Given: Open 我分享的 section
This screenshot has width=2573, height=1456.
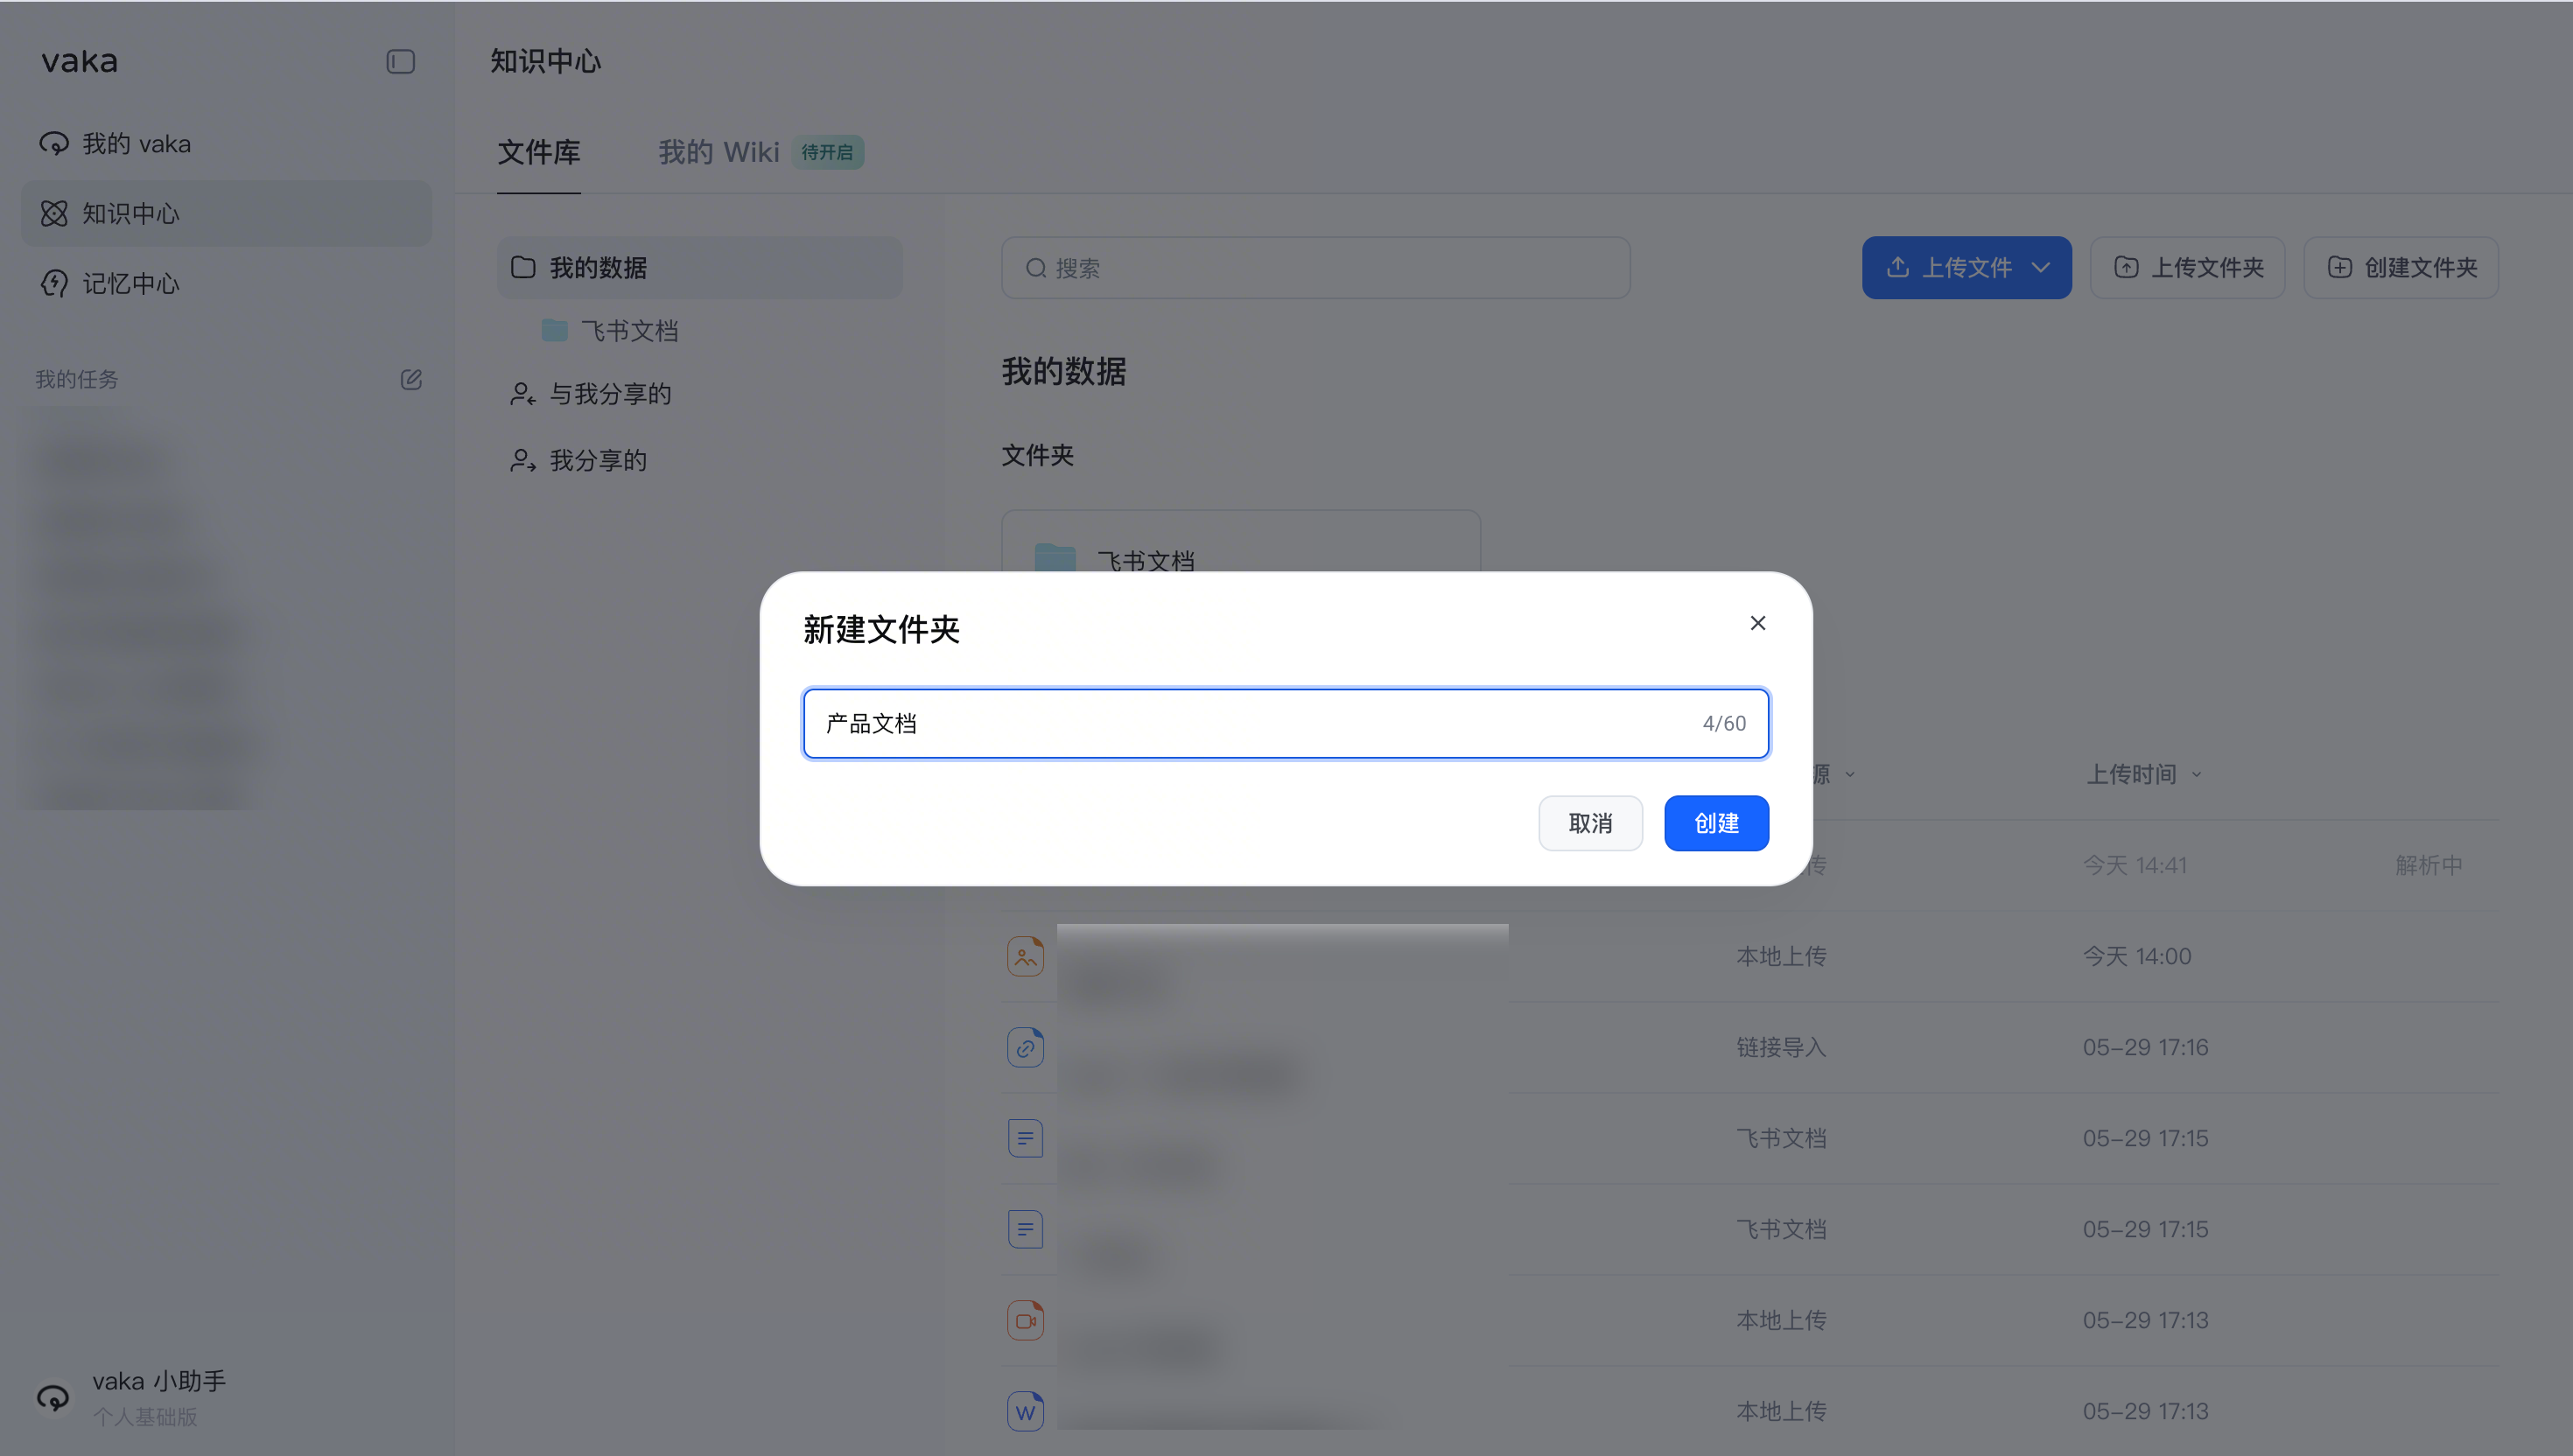Looking at the screenshot, I should pos(578,461).
